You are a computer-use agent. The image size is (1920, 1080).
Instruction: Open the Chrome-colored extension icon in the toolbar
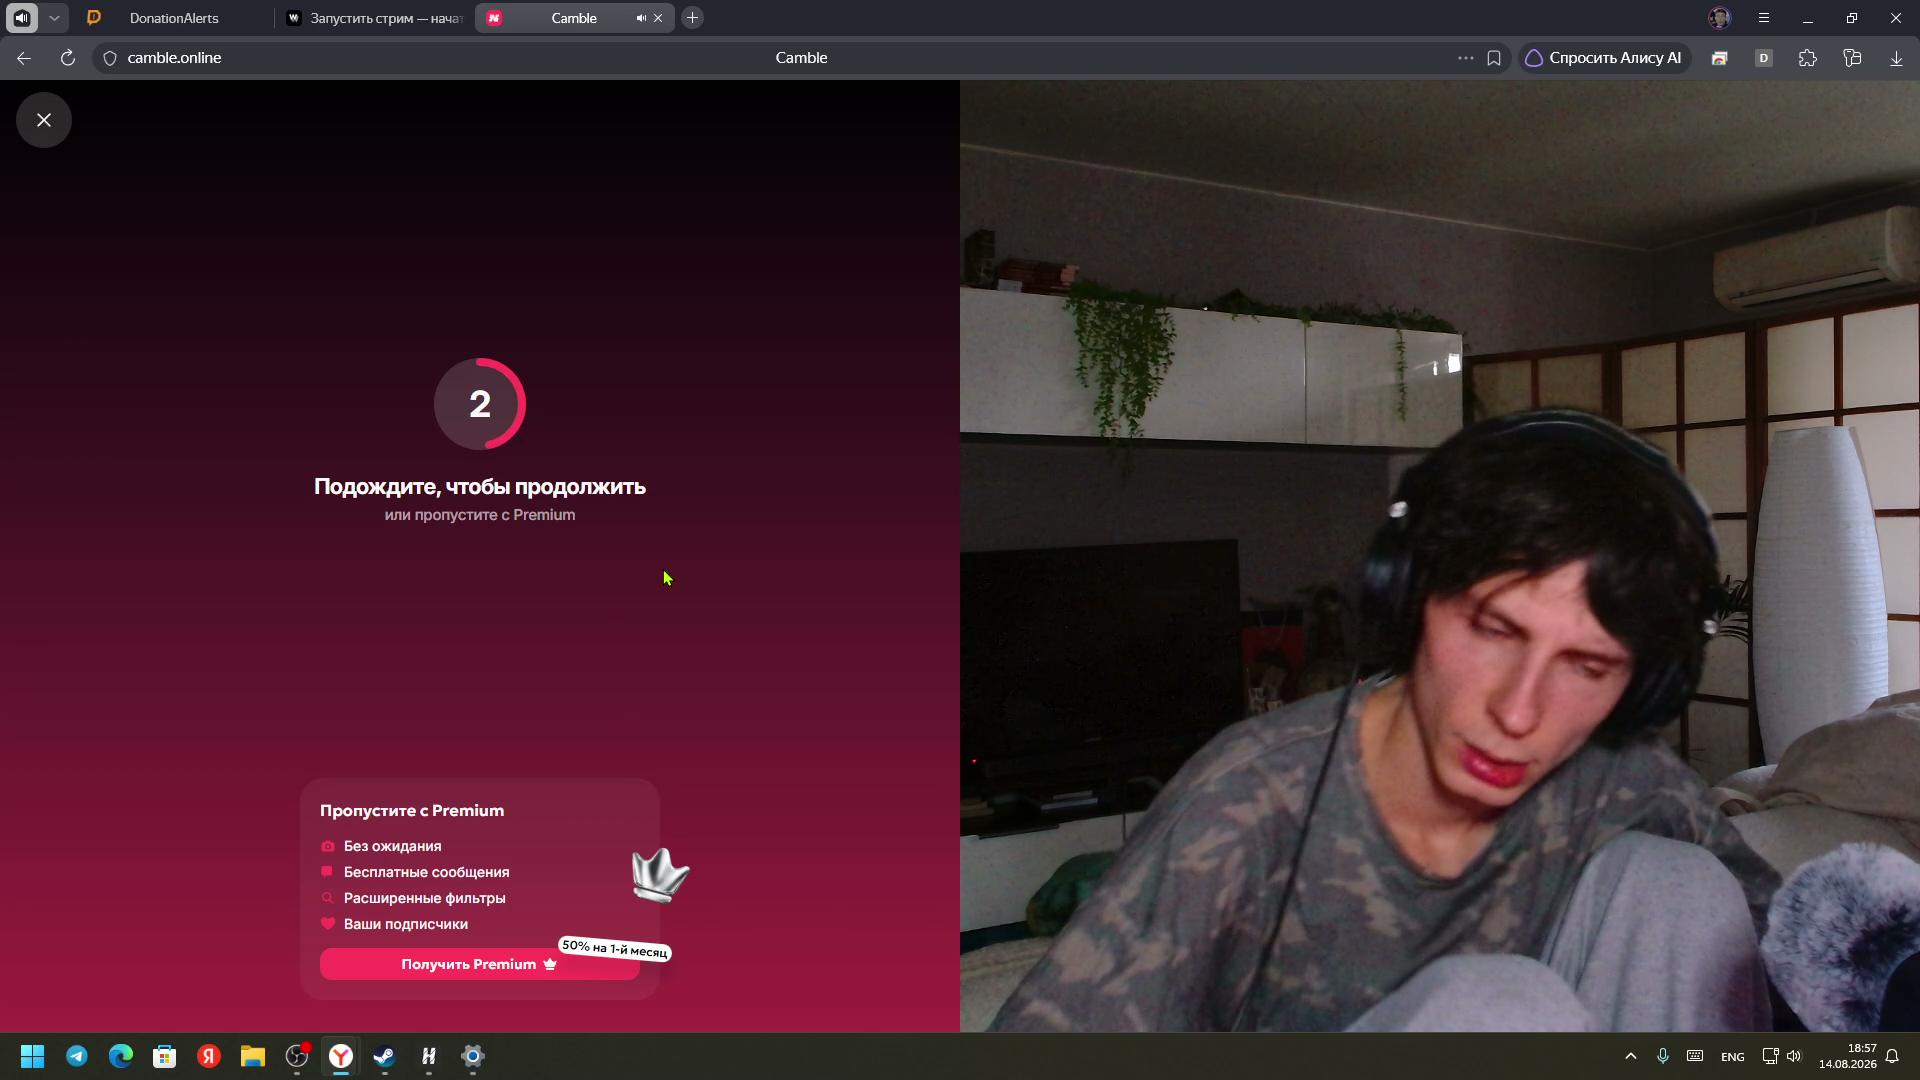[x=1720, y=58]
